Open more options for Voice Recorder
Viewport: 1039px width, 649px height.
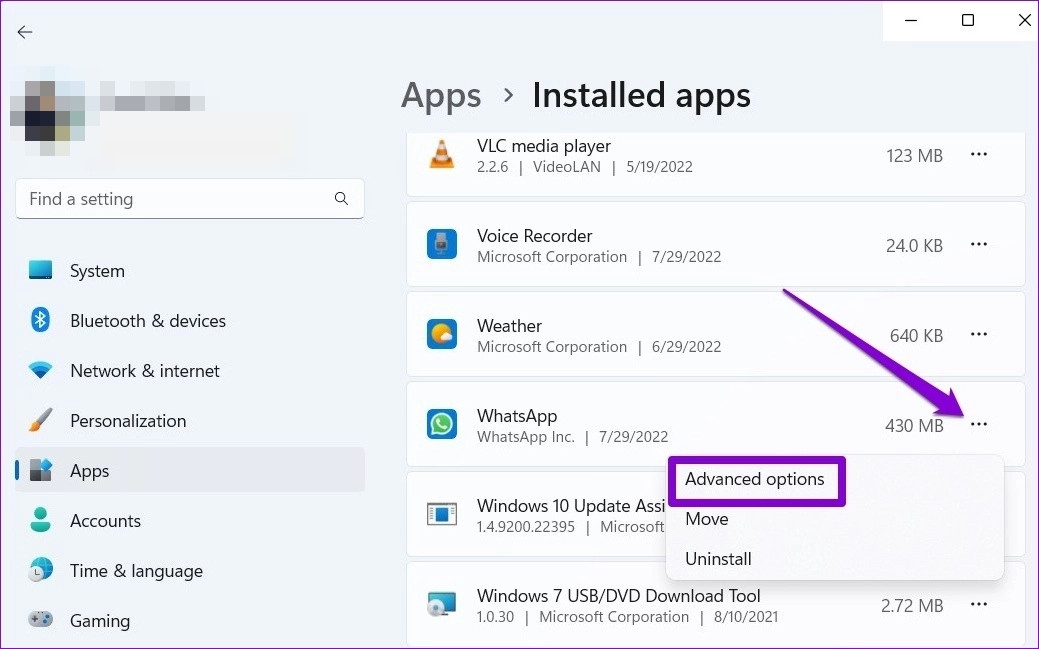[979, 244]
